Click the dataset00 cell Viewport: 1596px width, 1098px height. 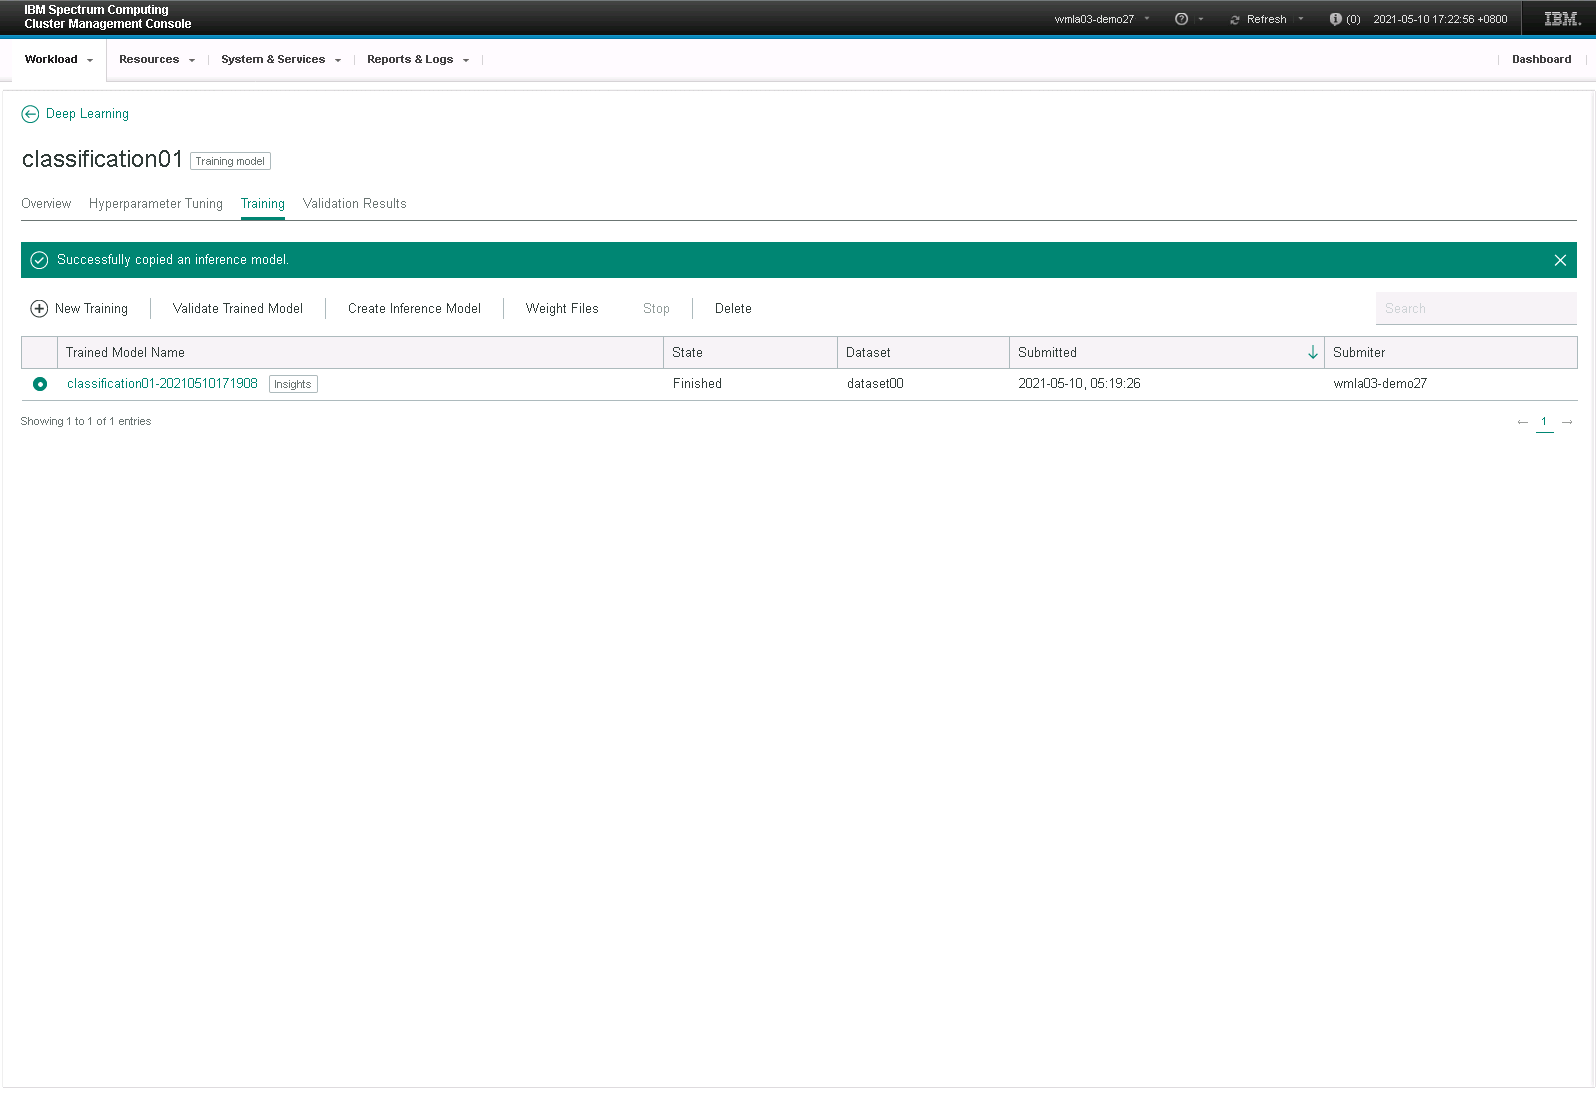tap(875, 384)
